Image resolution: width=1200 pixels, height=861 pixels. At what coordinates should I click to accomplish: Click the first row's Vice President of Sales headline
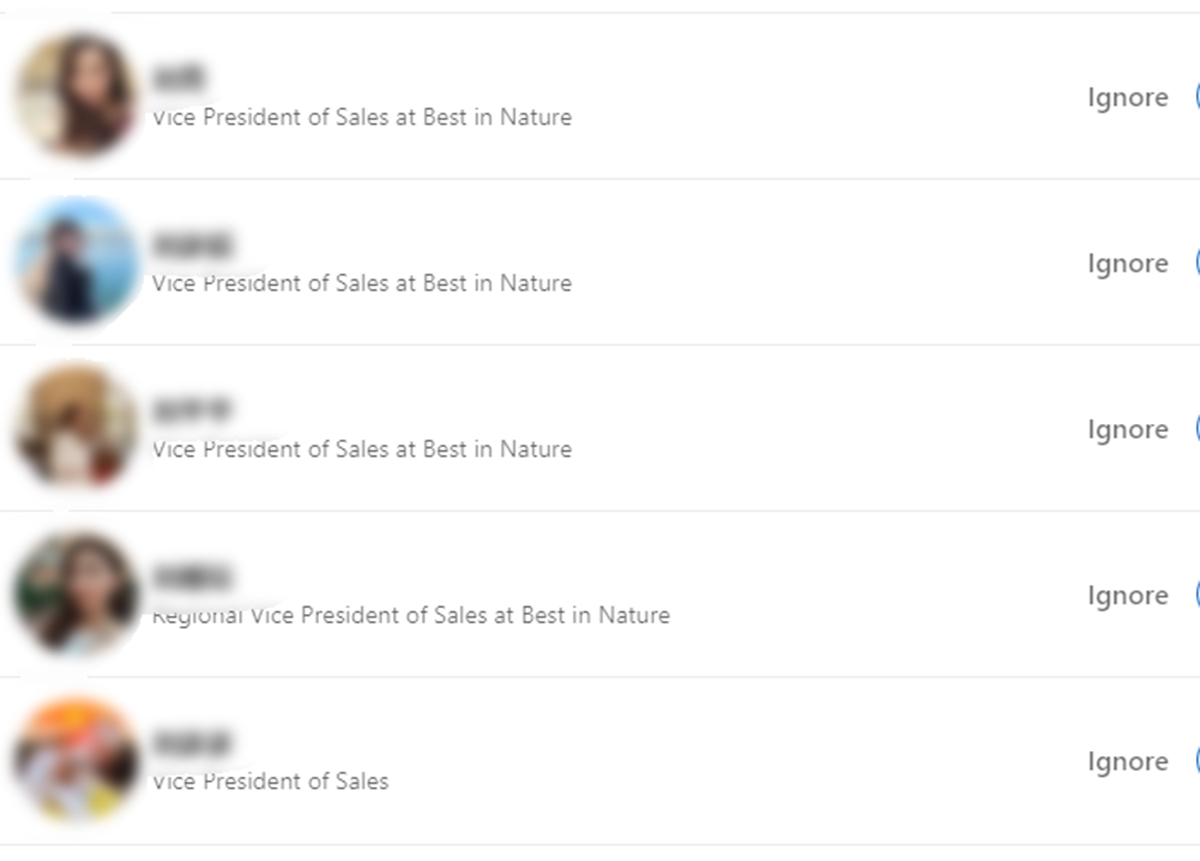362,118
